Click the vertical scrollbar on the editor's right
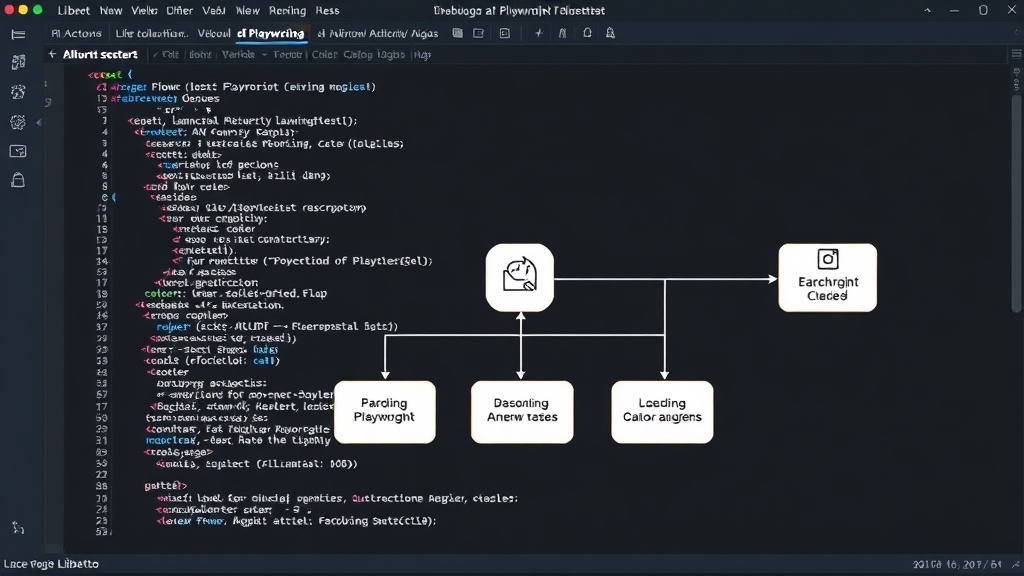 click(1016, 202)
